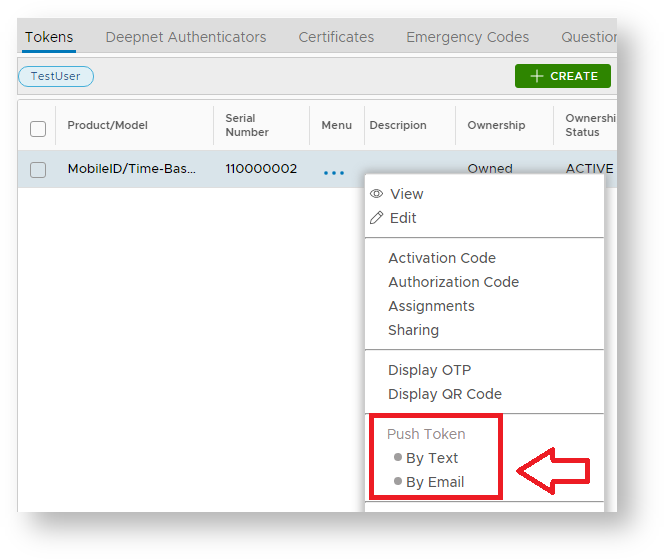This screenshot has width=665, height=560.
Task: Sort by the Serial Number column header
Action: 247,125
